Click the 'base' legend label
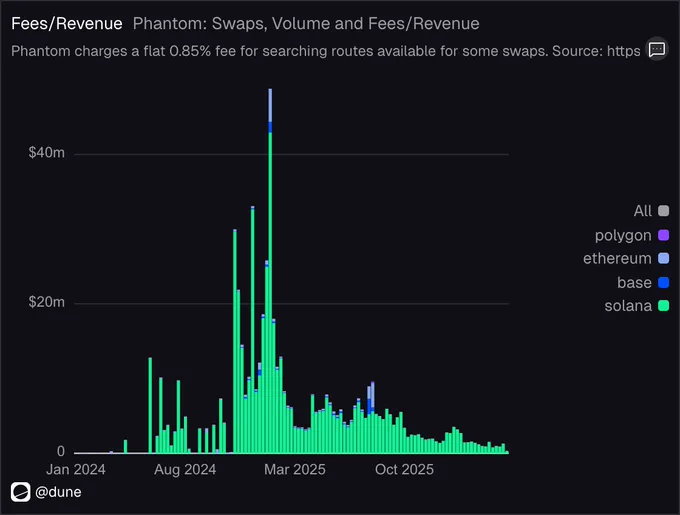The image size is (680, 515). 634,283
